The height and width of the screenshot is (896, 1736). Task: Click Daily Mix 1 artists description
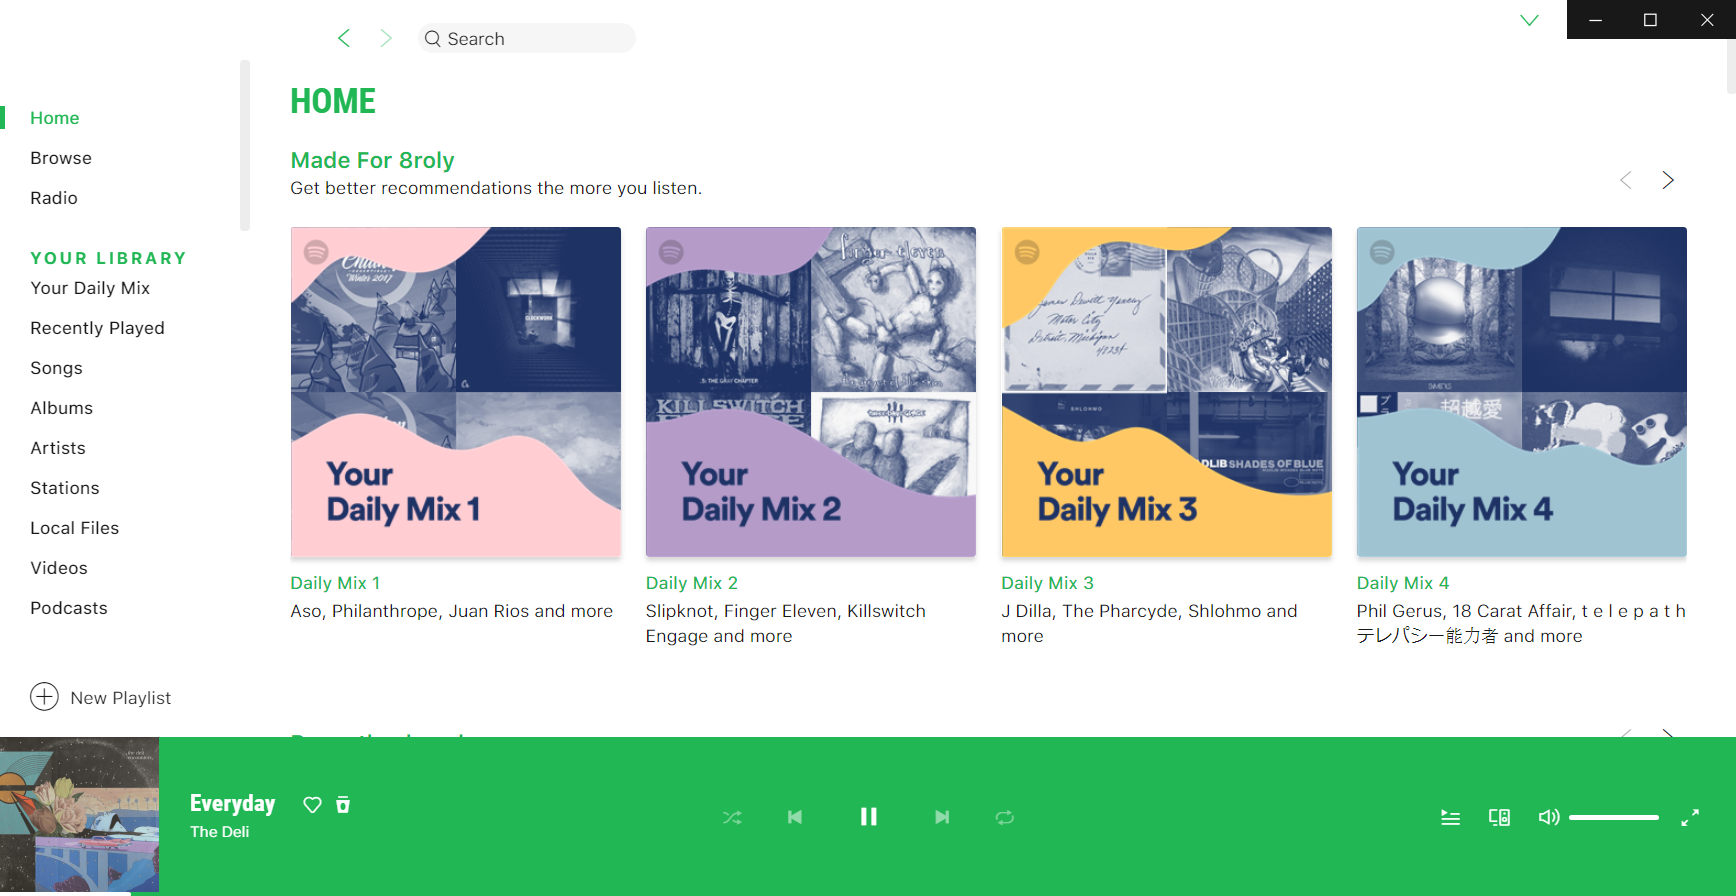(452, 611)
